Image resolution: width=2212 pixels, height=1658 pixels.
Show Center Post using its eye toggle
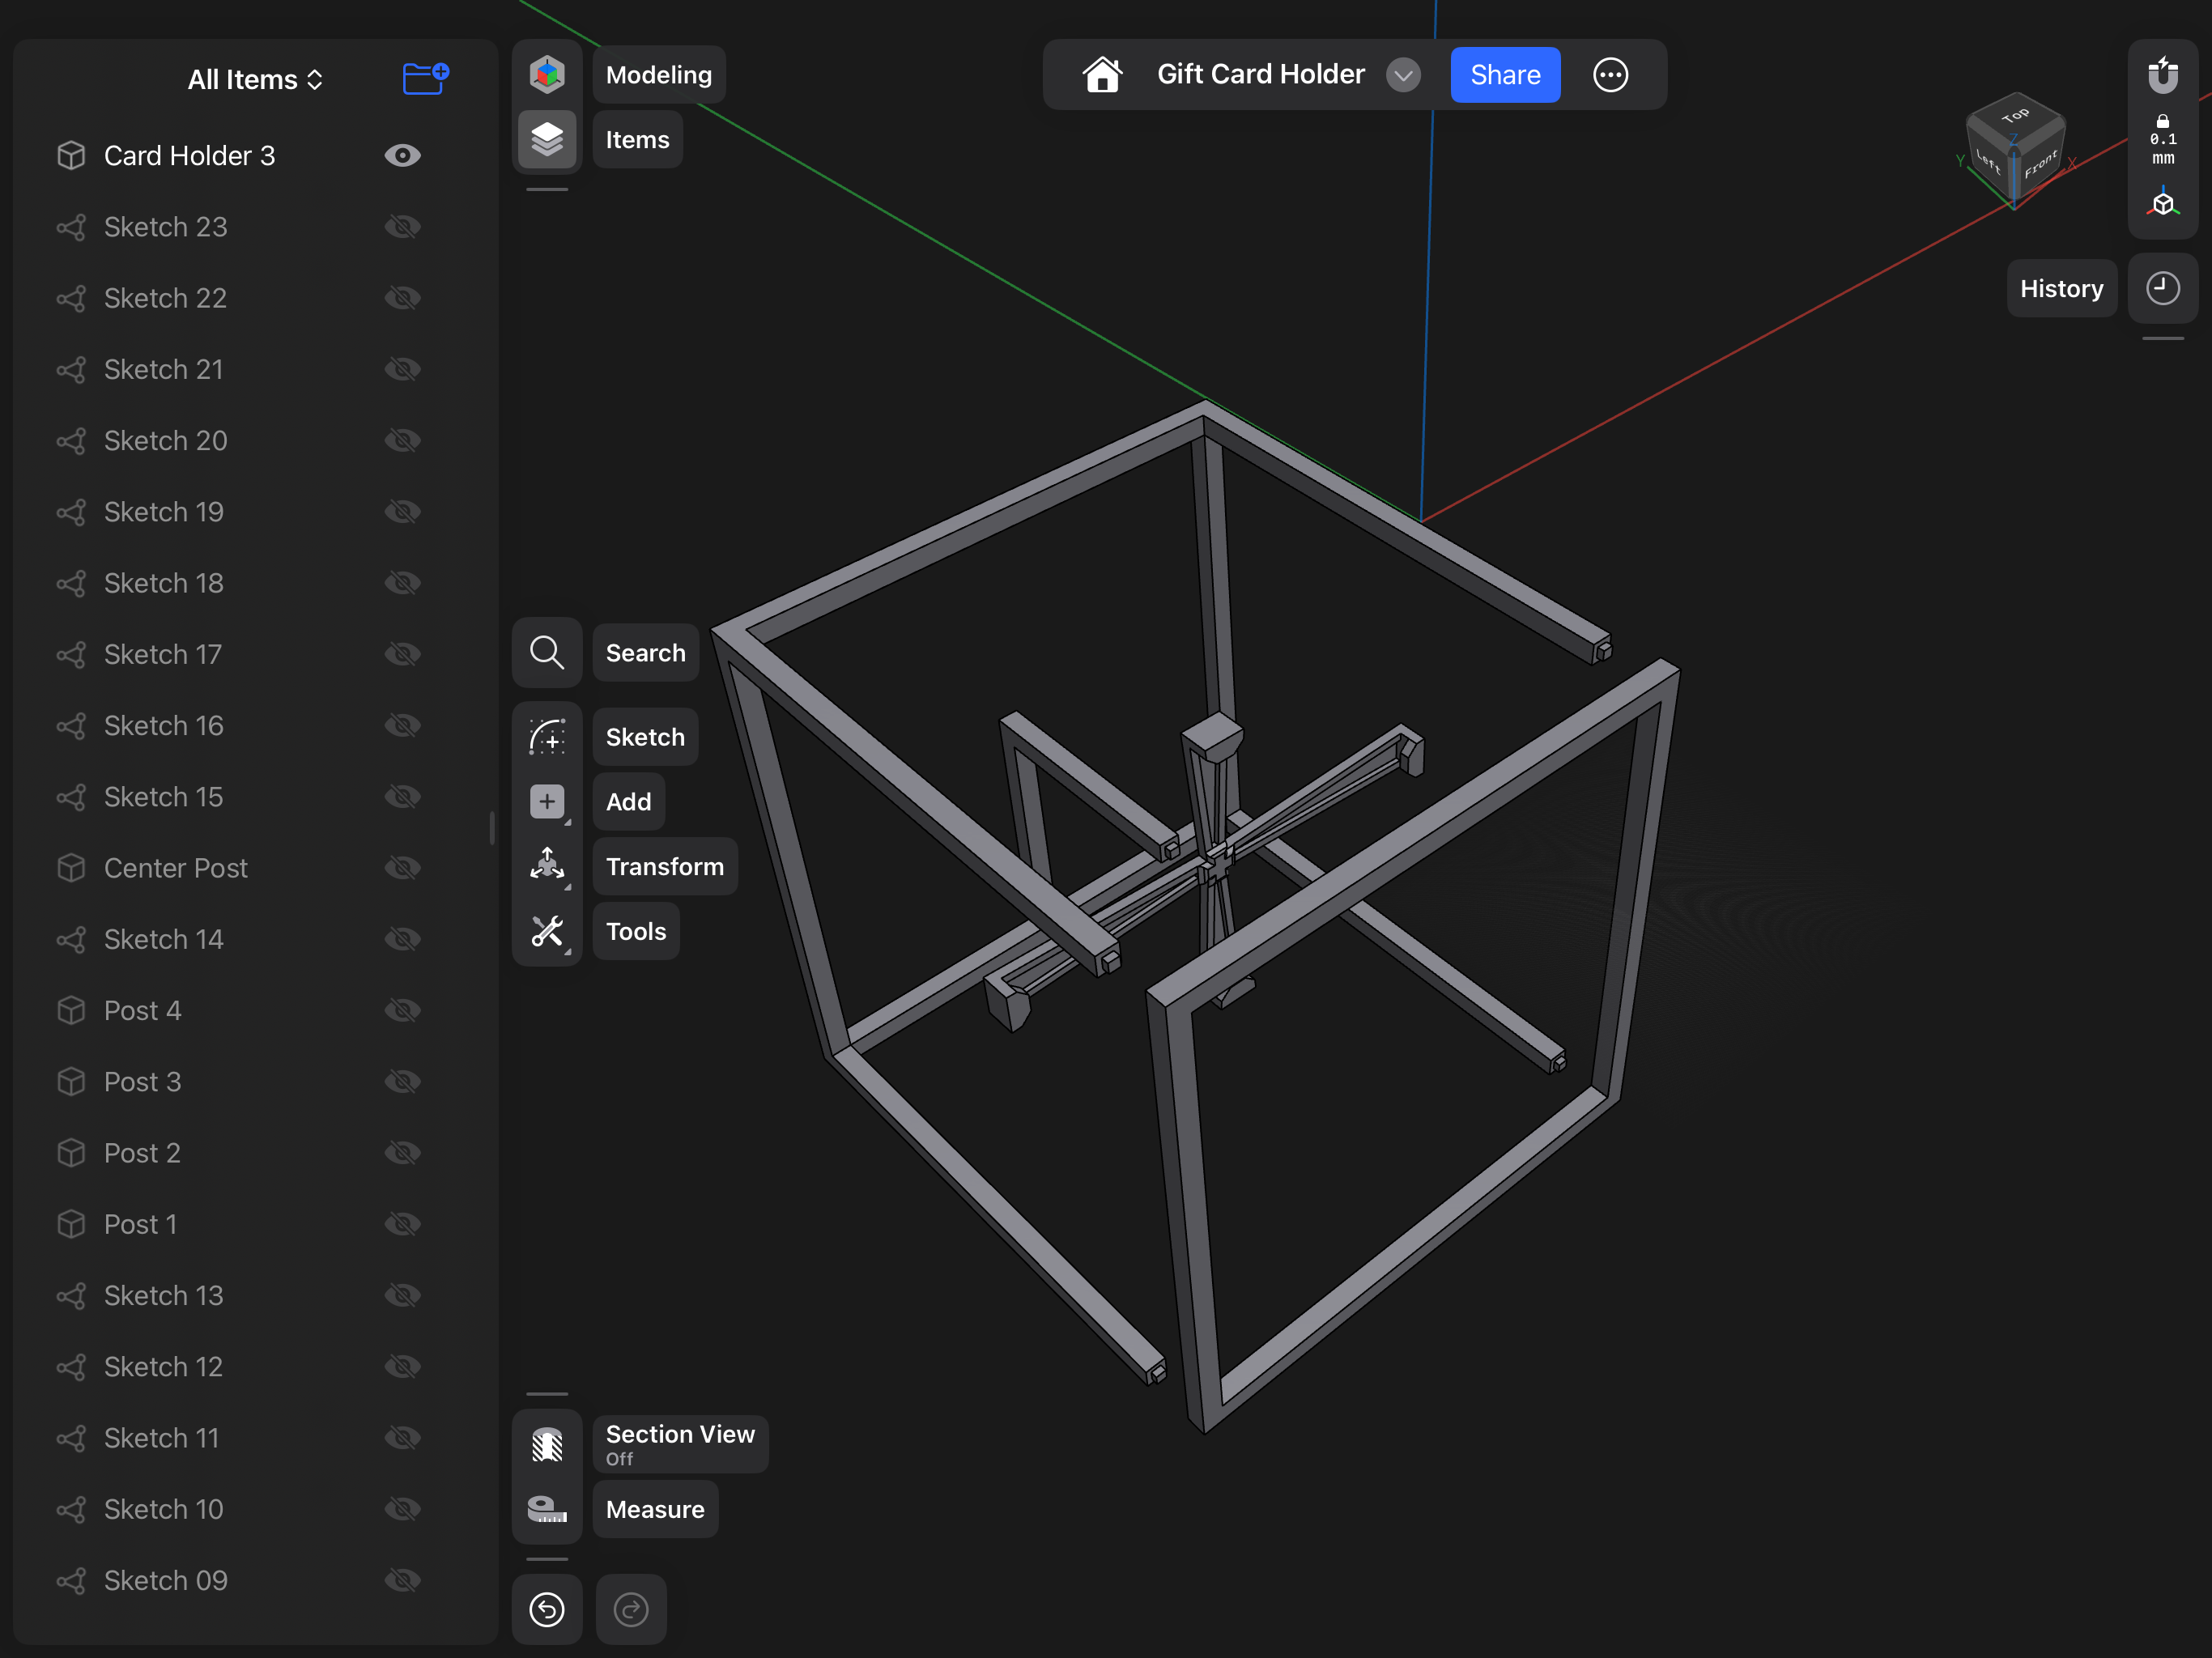pos(403,868)
